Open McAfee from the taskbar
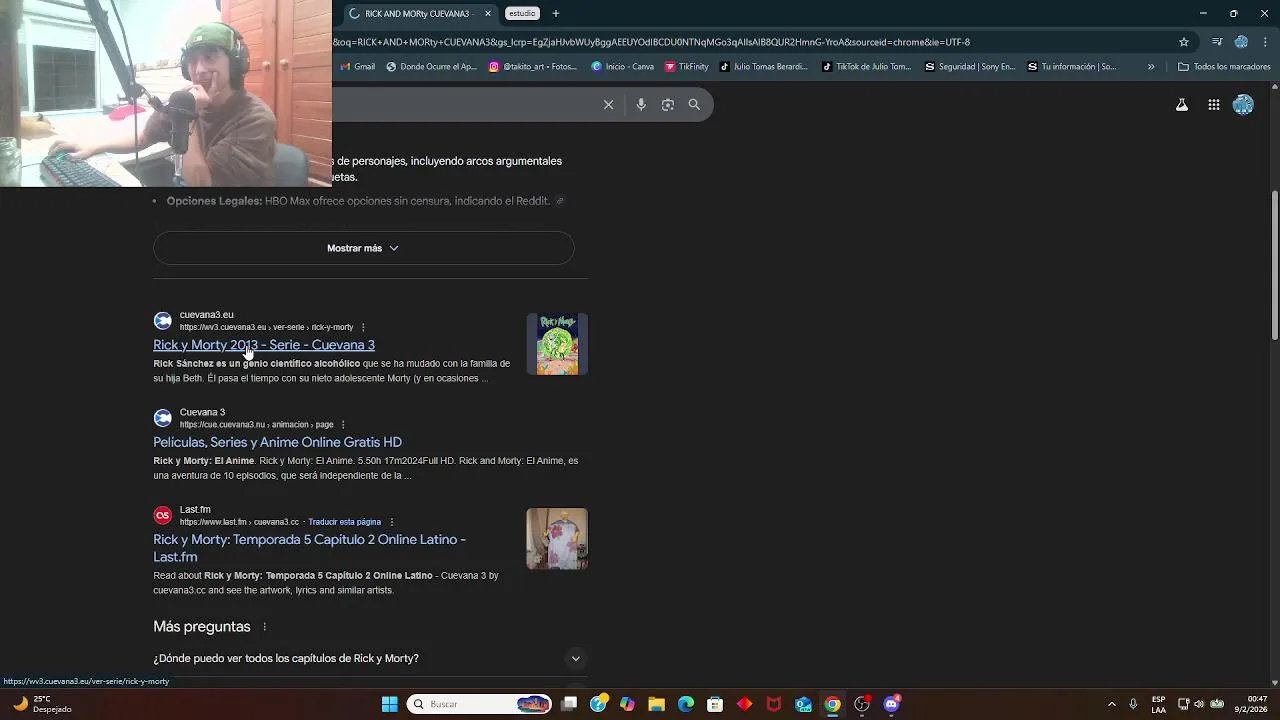The height and width of the screenshot is (720, 1280). [773, 704]
